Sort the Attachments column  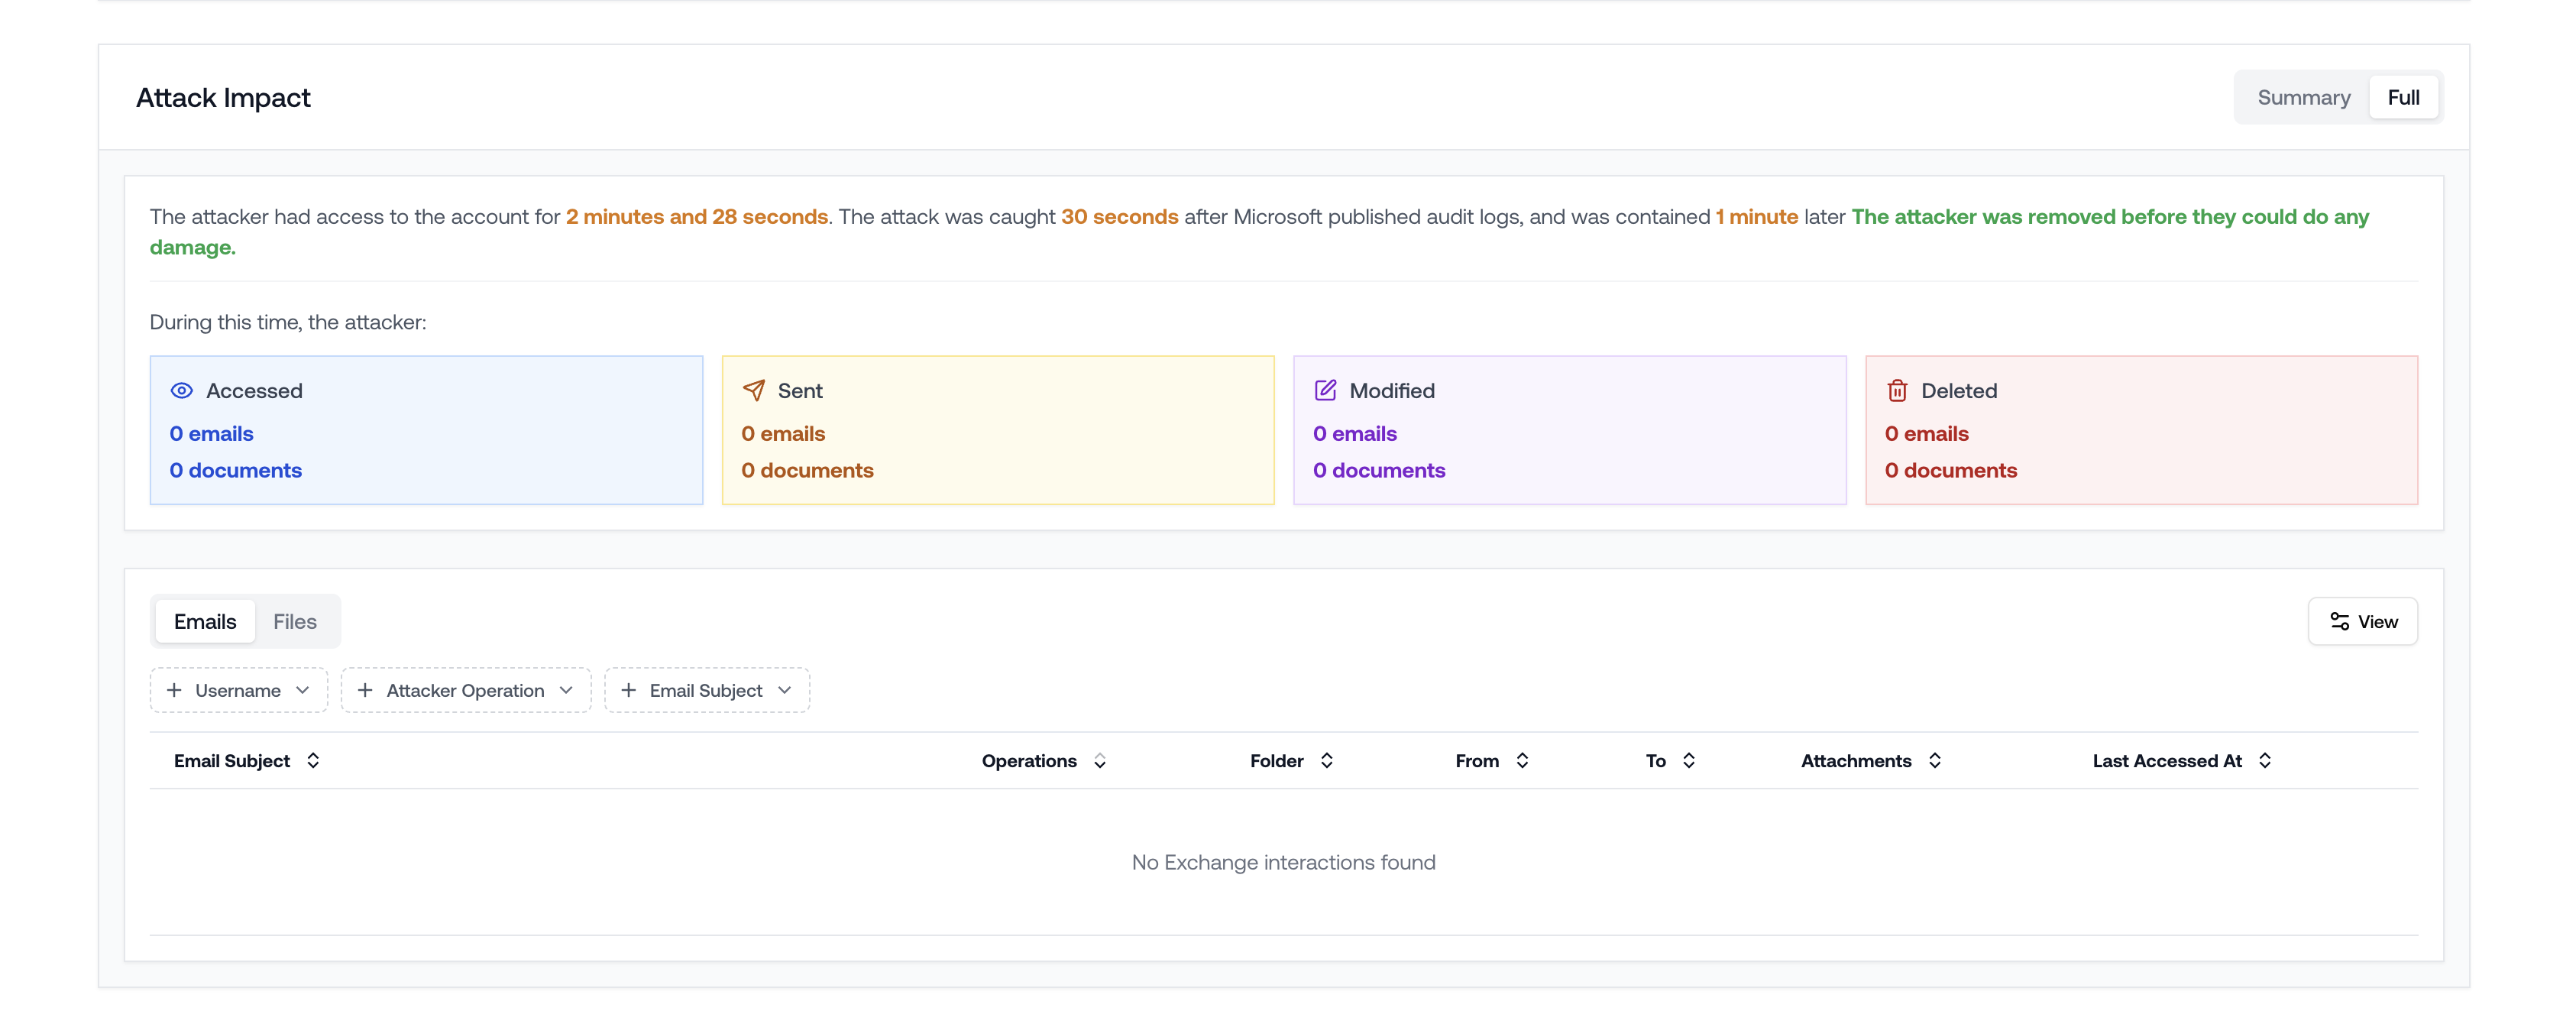[1934, 761]
